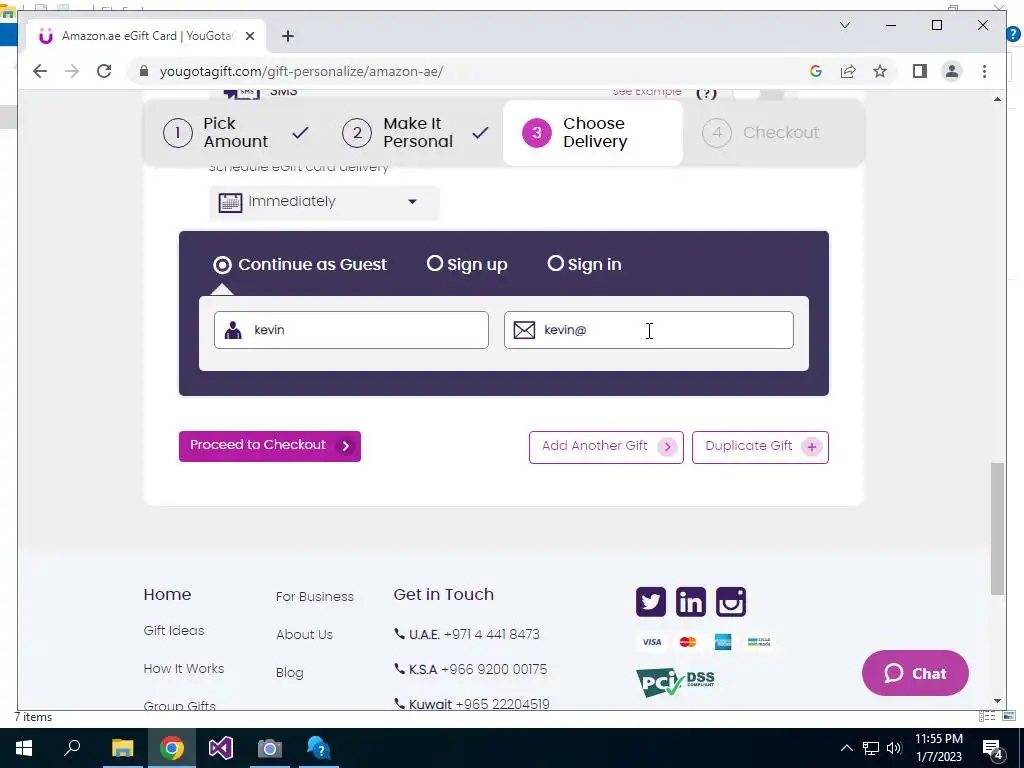Open the Share this page icon
Image resolution: width=1024 pixels, height=768 pixels.
pos(848,71)
